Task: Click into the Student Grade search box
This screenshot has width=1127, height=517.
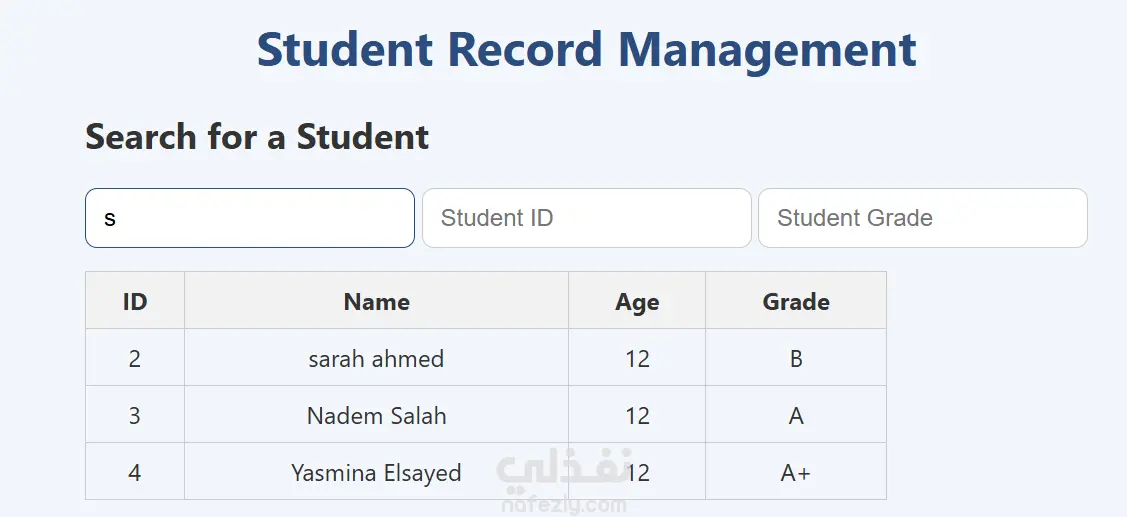Action: 922,218
